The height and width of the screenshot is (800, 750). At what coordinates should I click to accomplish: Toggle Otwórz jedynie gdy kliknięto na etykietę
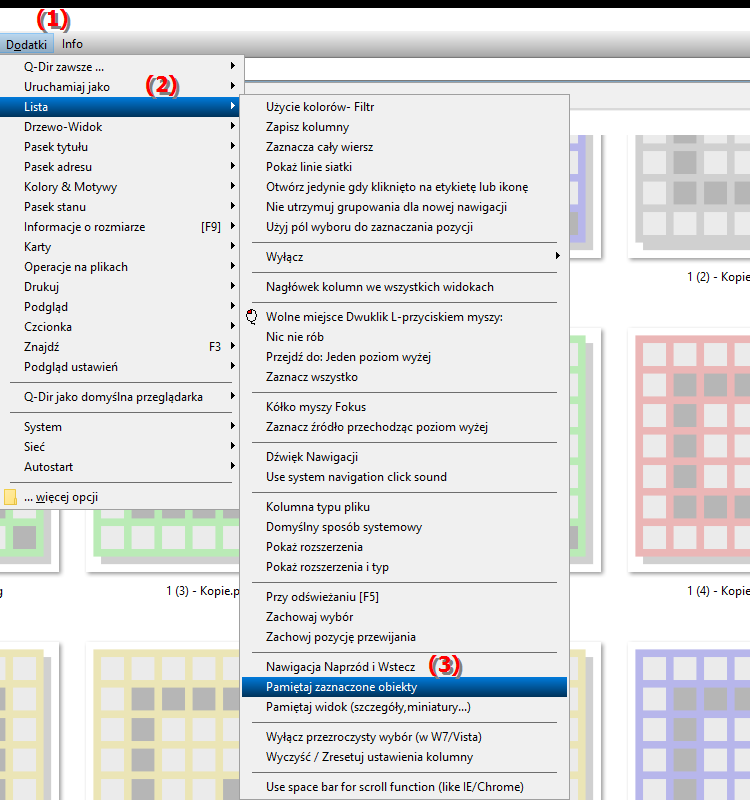click(404, 187)
